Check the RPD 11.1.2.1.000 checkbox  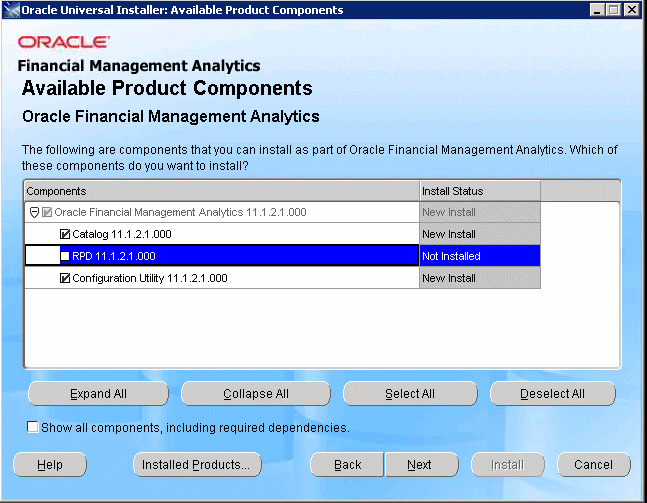(x=65, y=256)
